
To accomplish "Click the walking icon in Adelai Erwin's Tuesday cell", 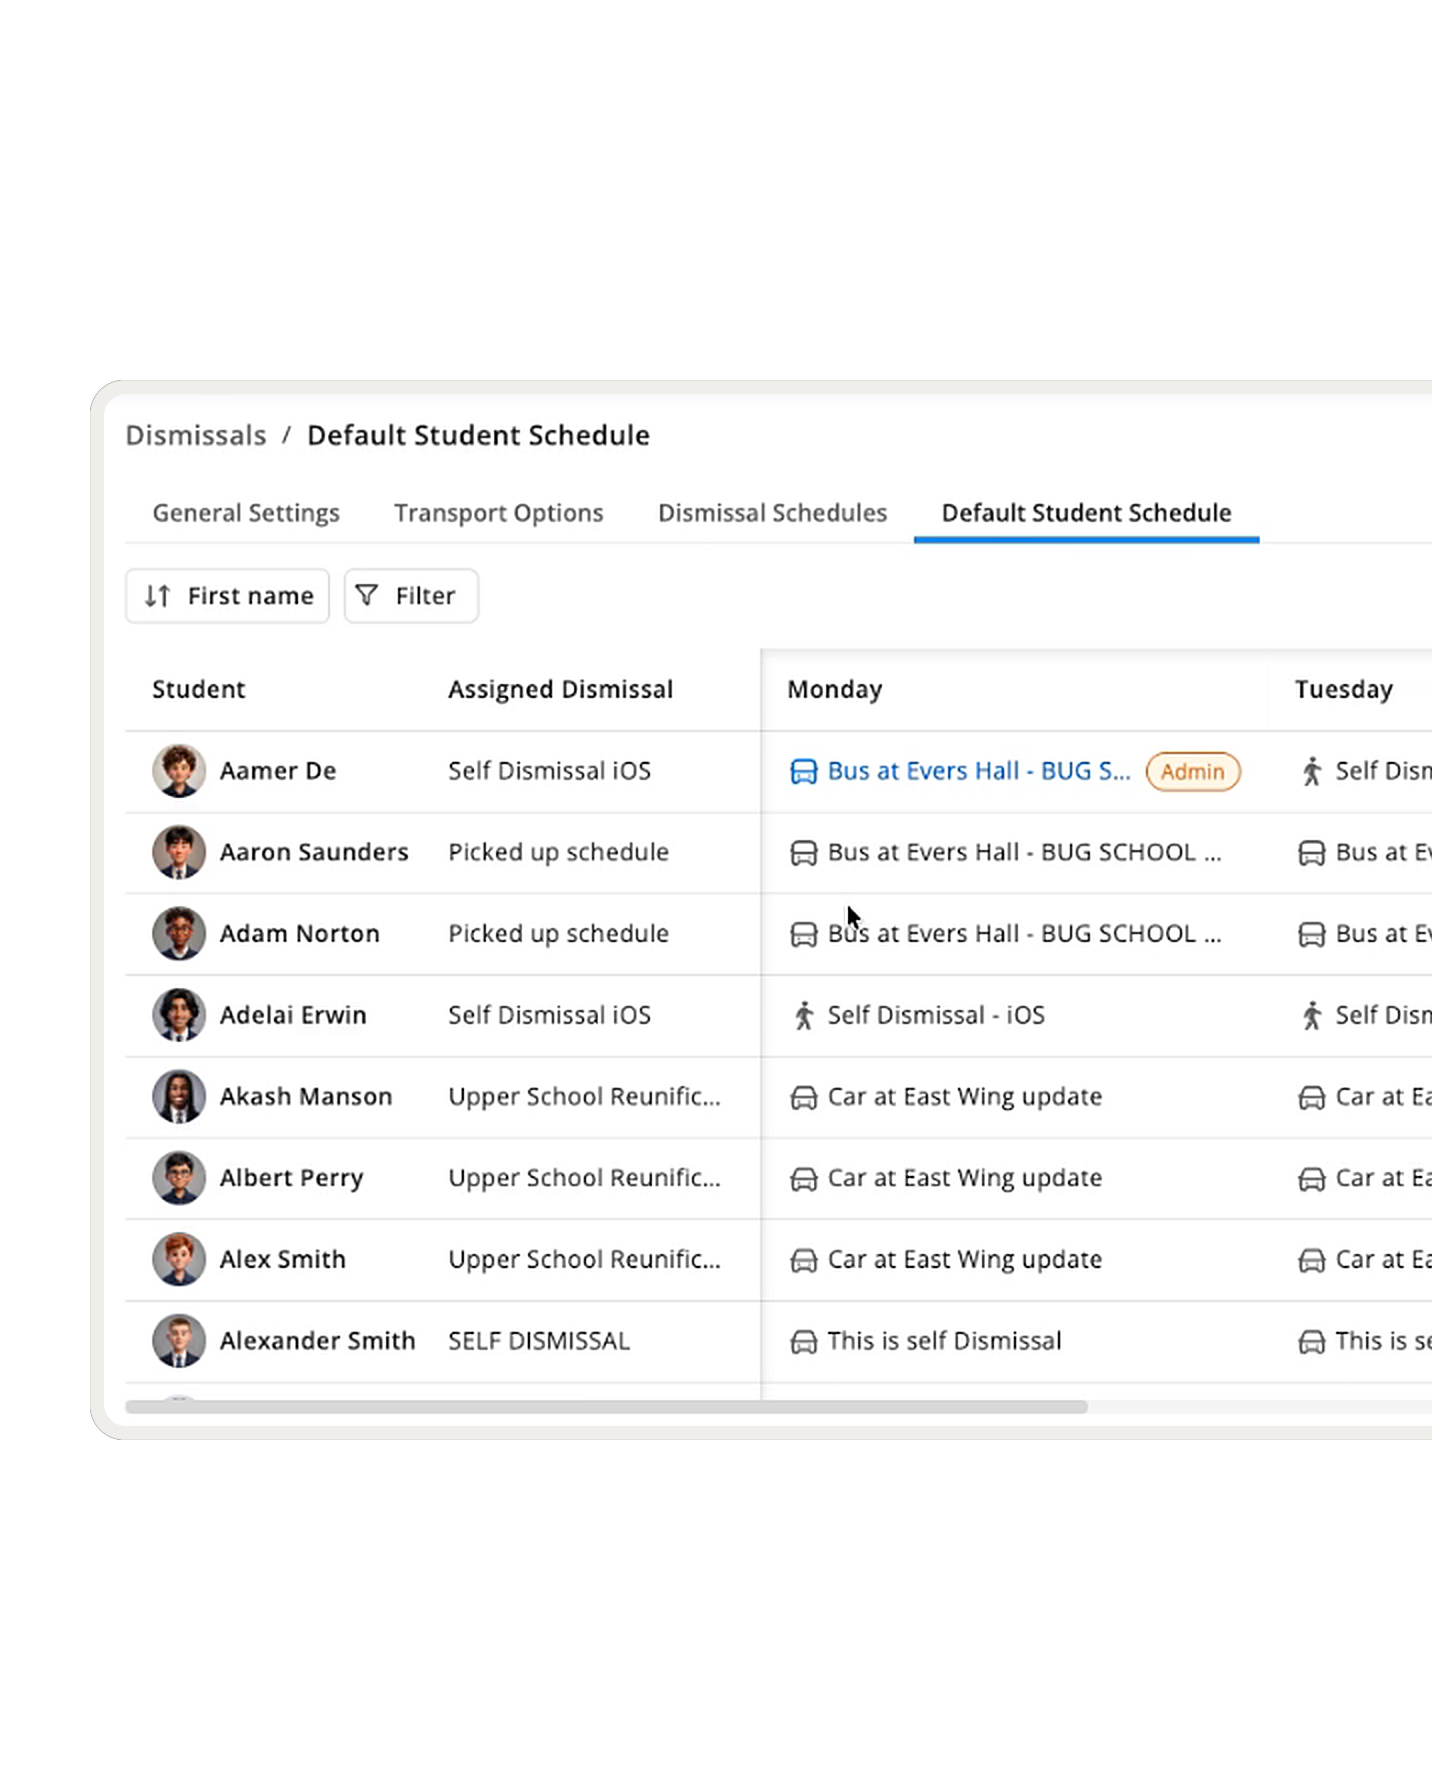I will point(1312,1016).
